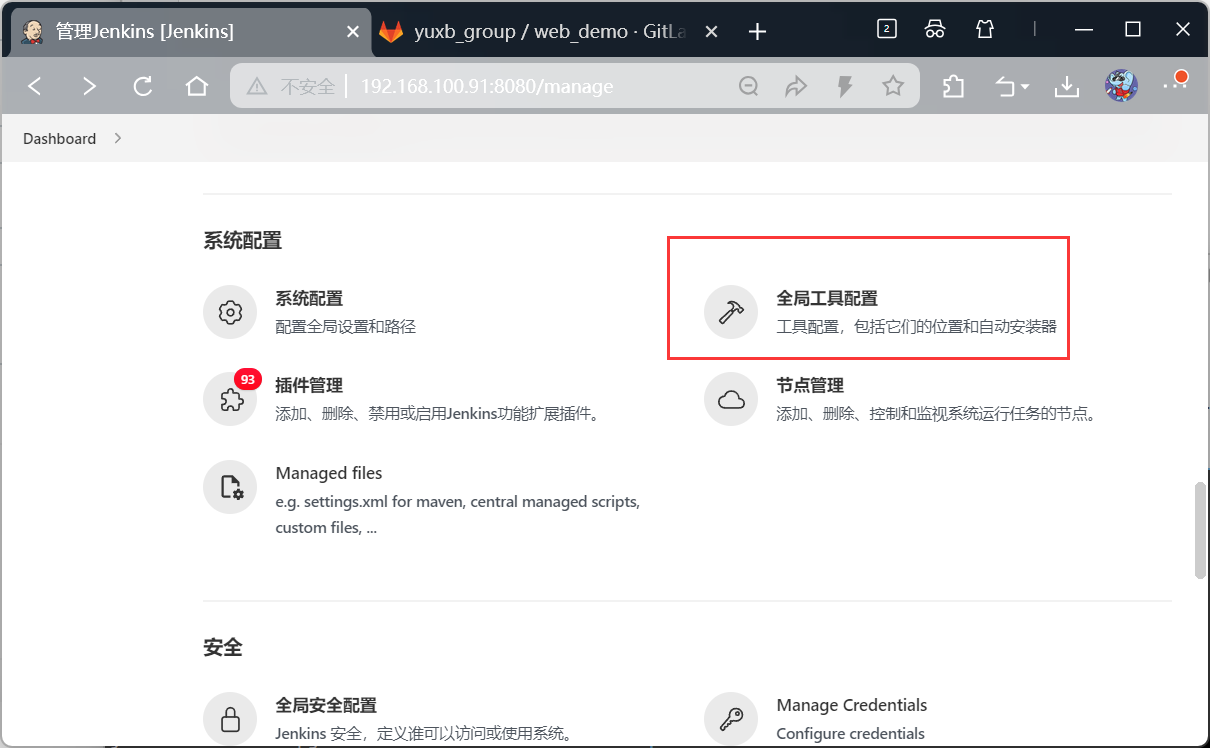Close the GitLab web_demo tab
Screen dimensions: 1210x748
711,32
